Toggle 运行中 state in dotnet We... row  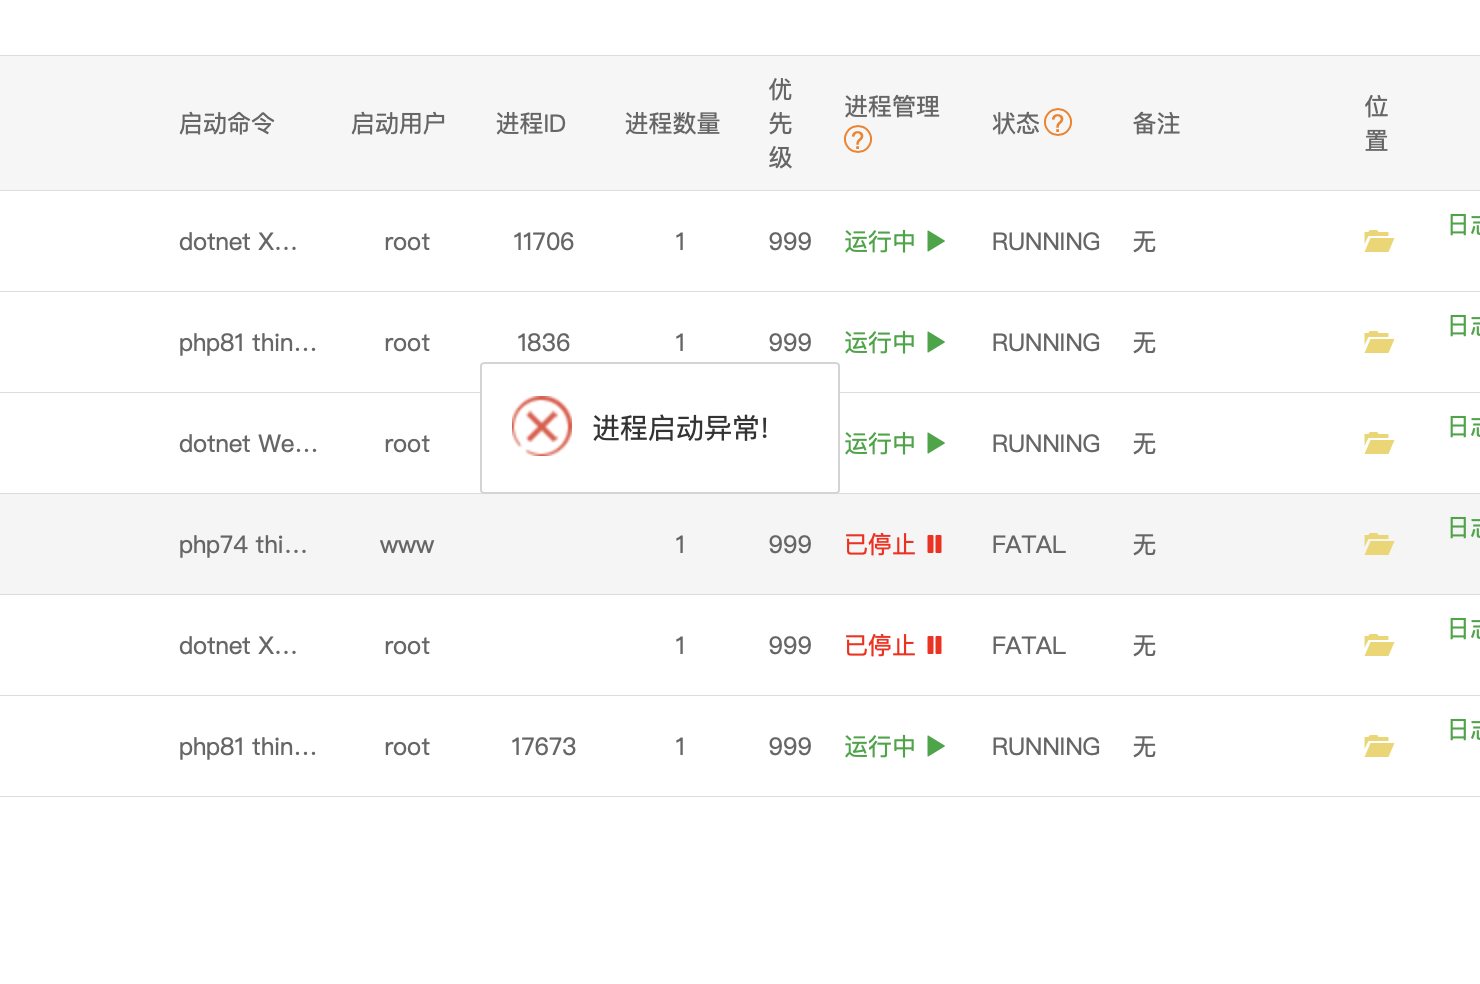[x=894, y=443]
